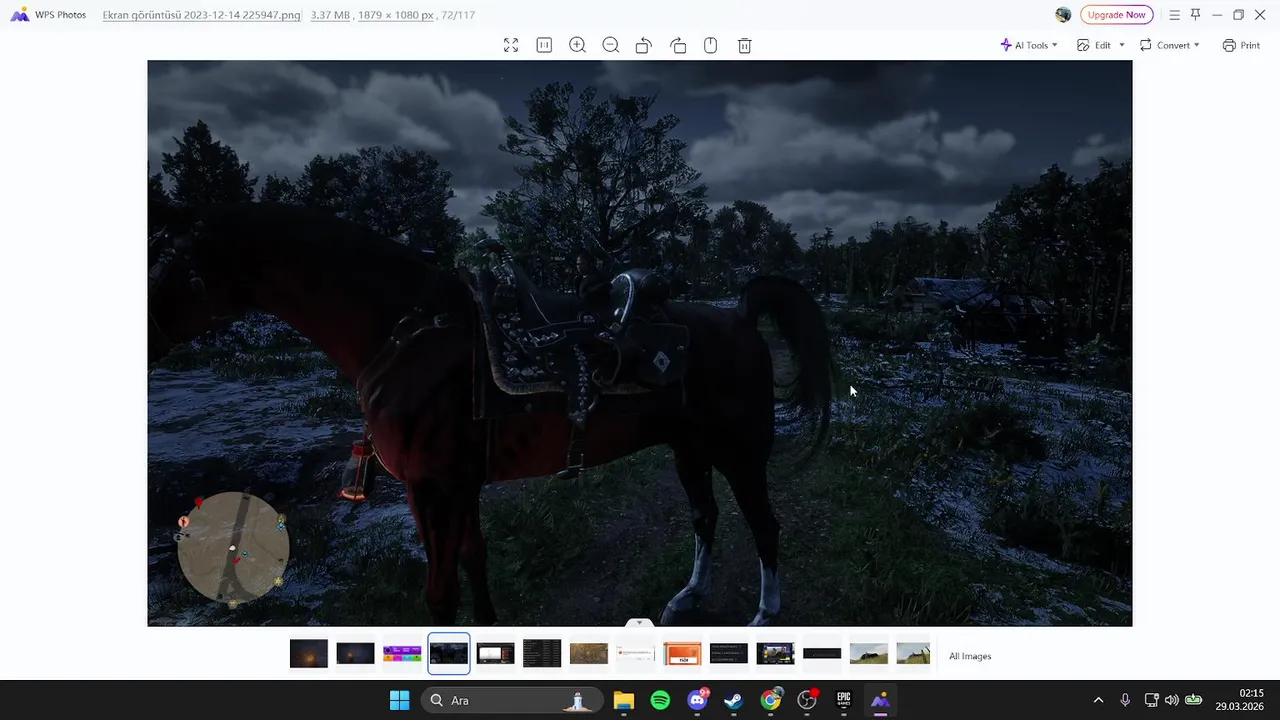Select the first dark orange-glow thumbnail
Screen dimensions: 1280x720
(309, 654)
